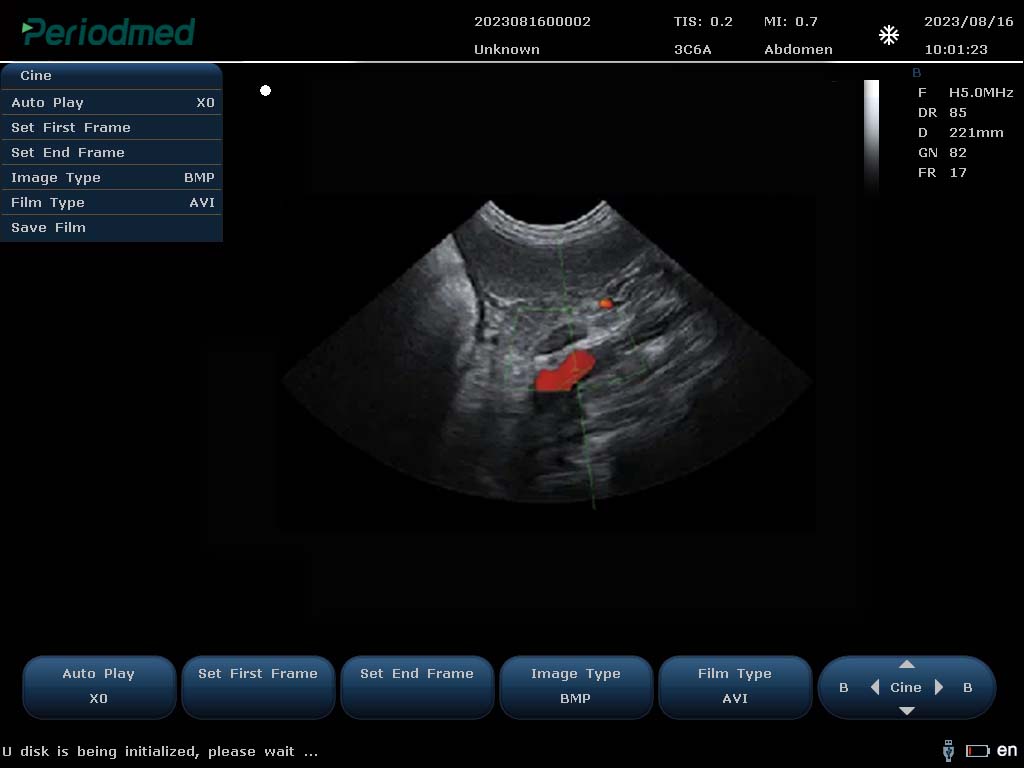Screen dimensions: 1024x768
Task: Click the TIS: 0.2 readout
Action: (x=703, y=22)
